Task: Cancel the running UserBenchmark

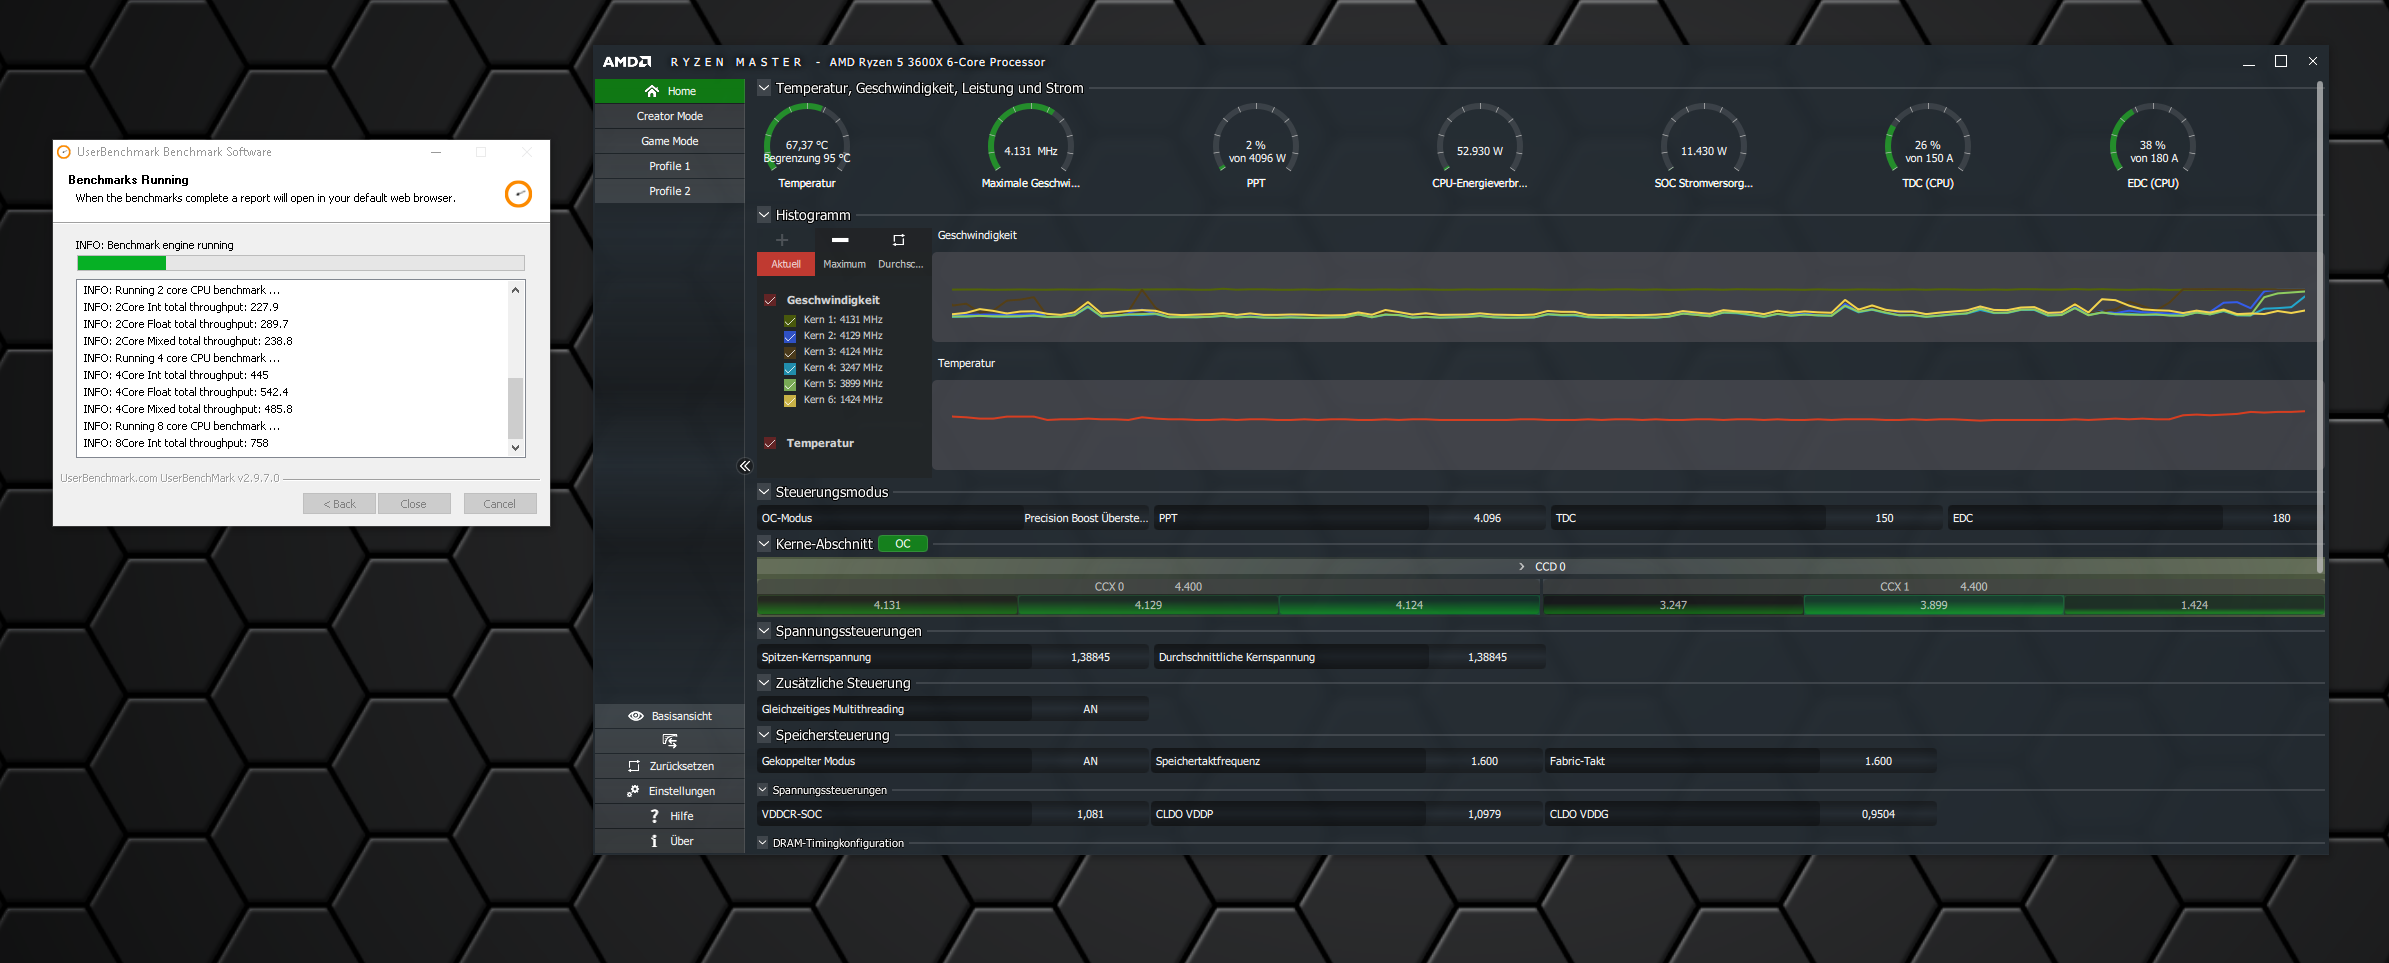Action: 500,504
